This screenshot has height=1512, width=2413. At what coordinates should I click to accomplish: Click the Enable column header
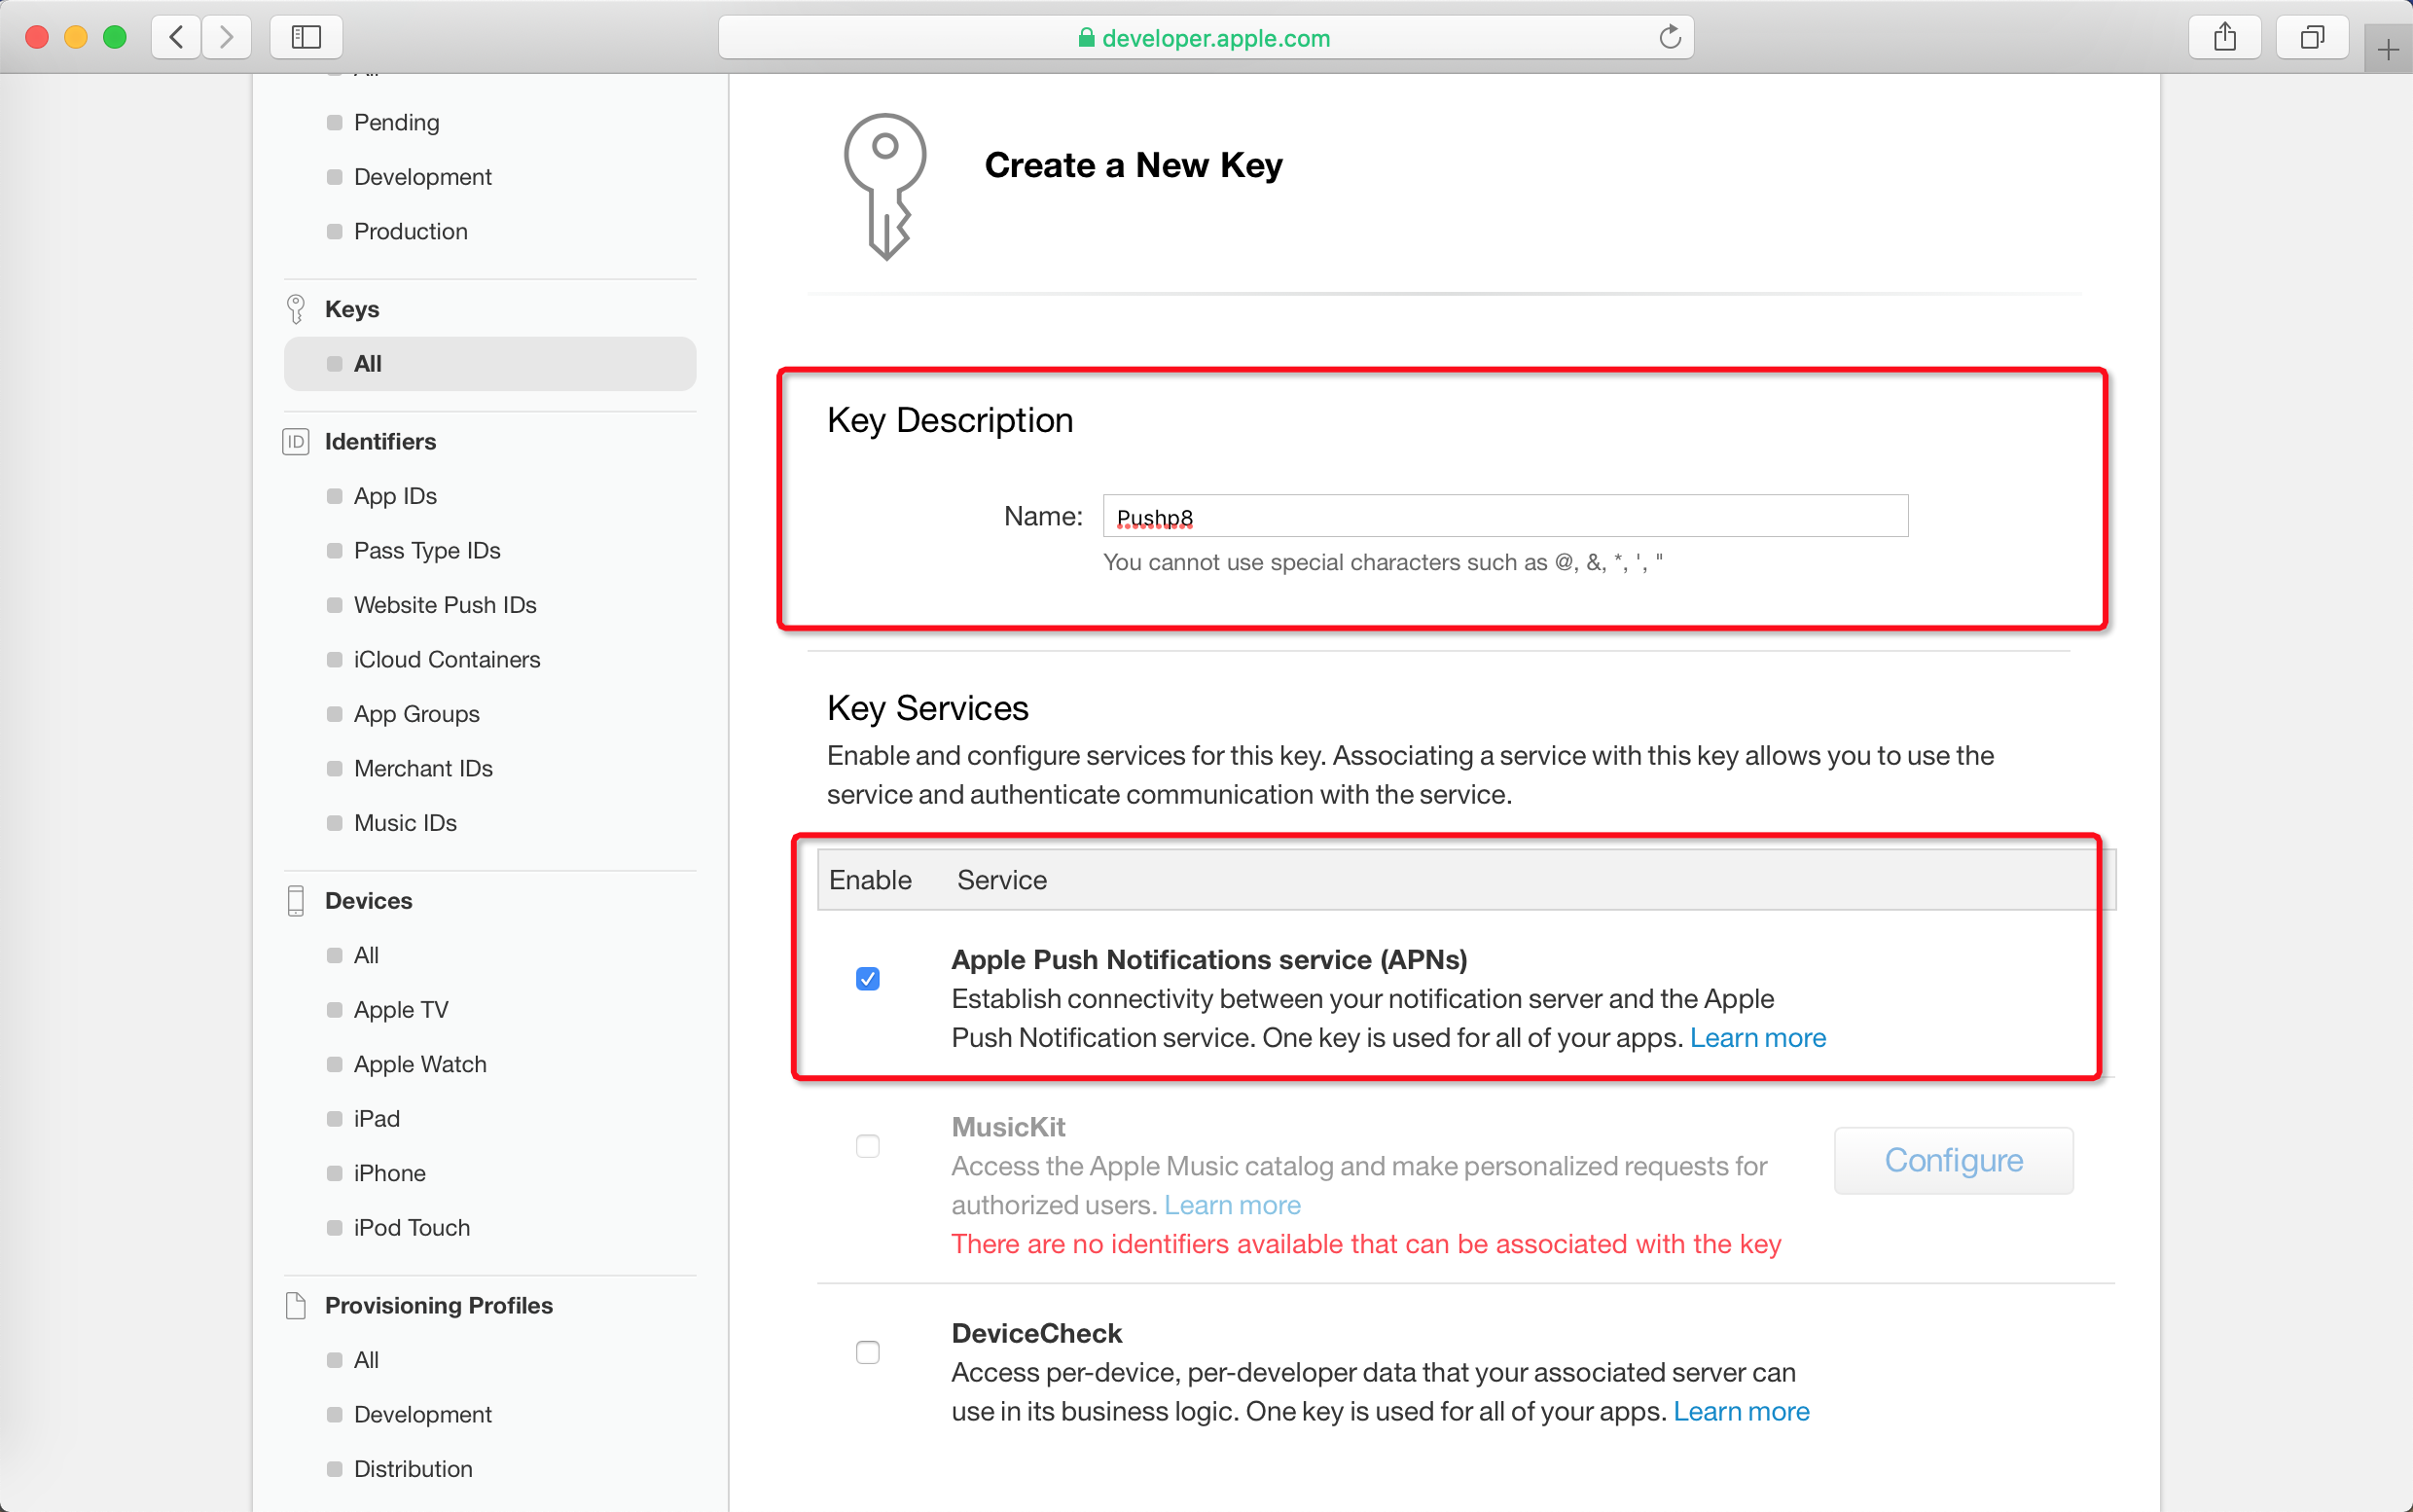870,880
